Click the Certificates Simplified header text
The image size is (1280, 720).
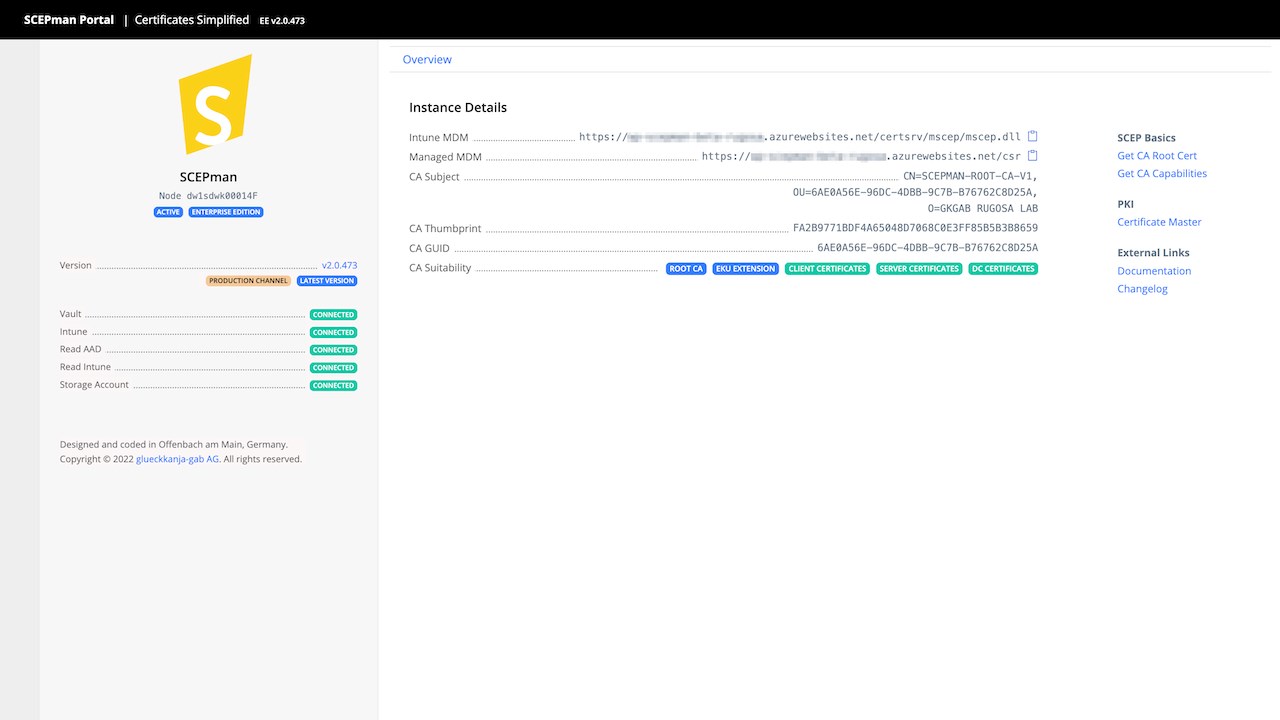(192, 20)
